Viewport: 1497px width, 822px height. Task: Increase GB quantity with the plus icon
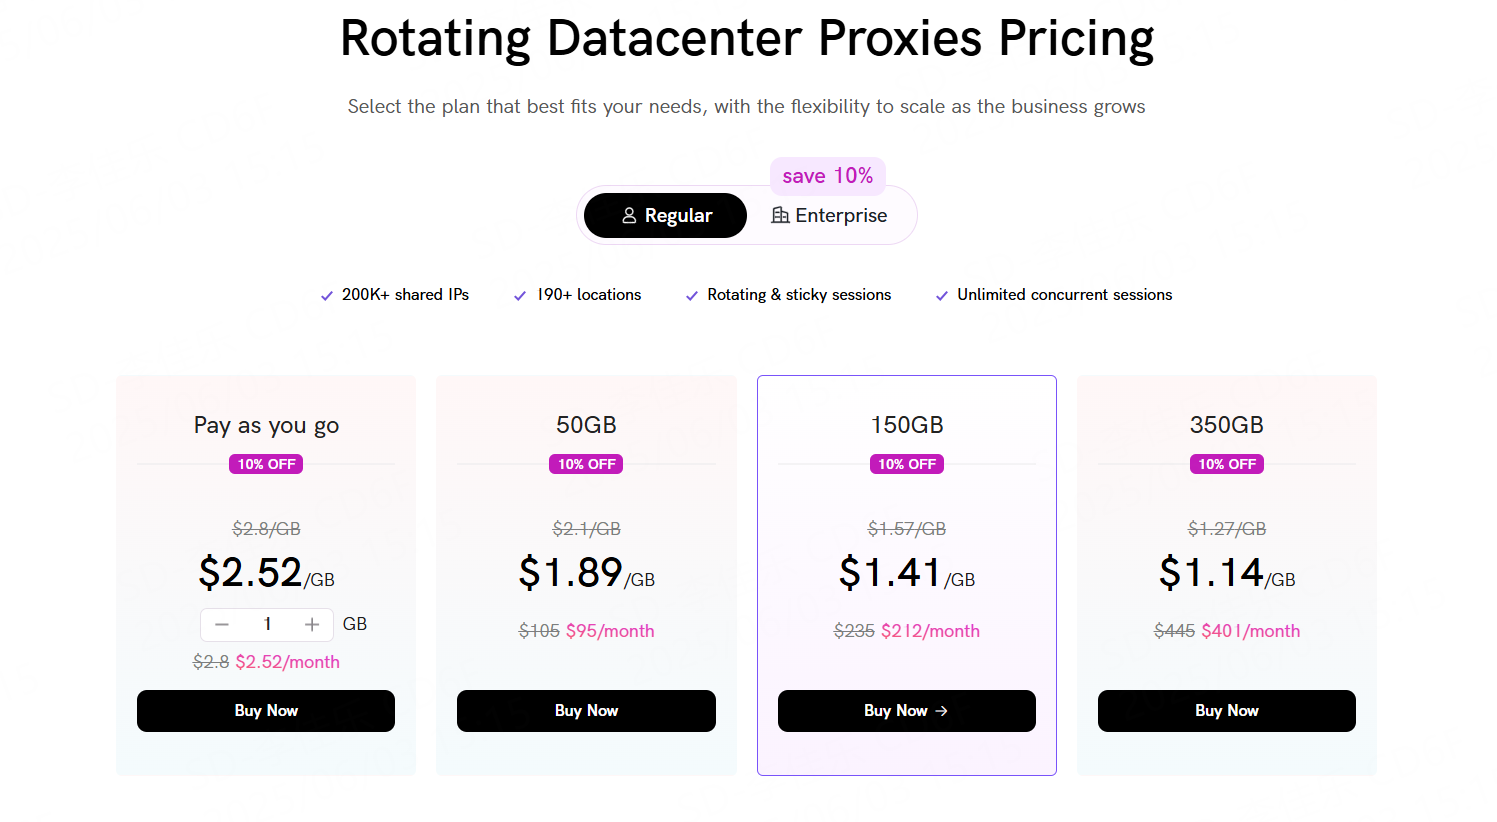click(x=312, y=624)
